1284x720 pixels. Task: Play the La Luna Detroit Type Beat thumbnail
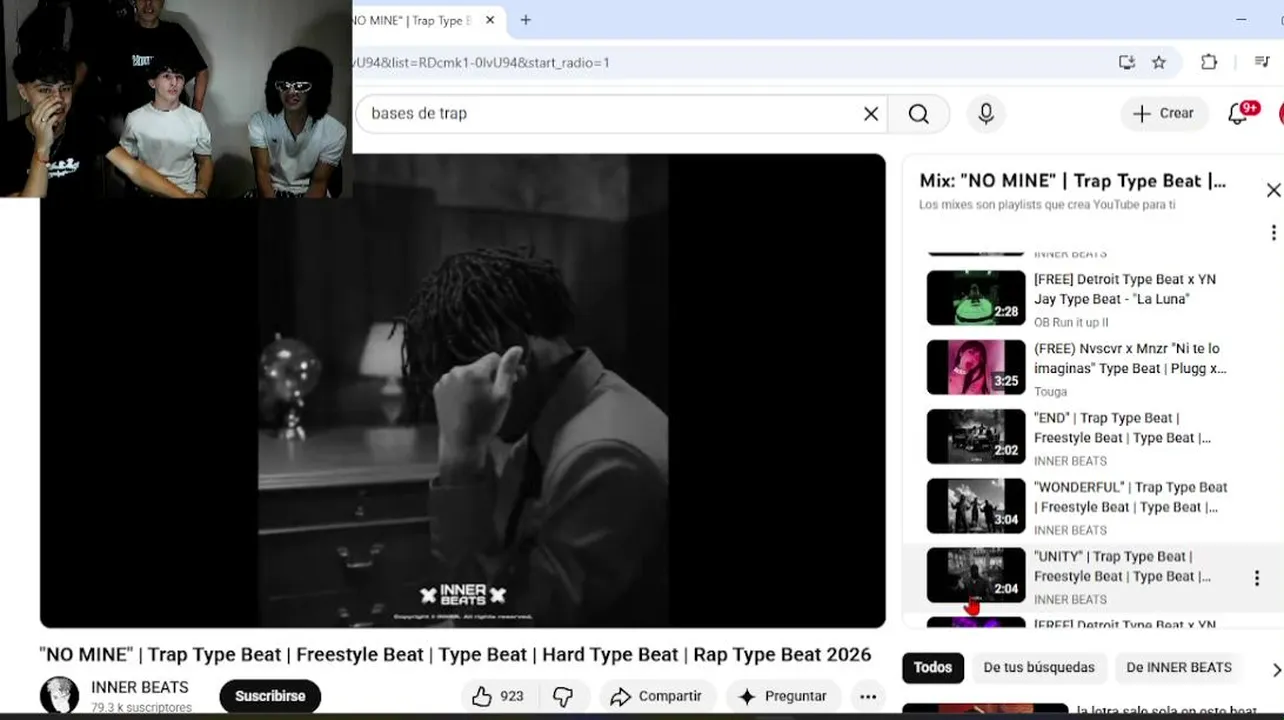coord(976,298)
